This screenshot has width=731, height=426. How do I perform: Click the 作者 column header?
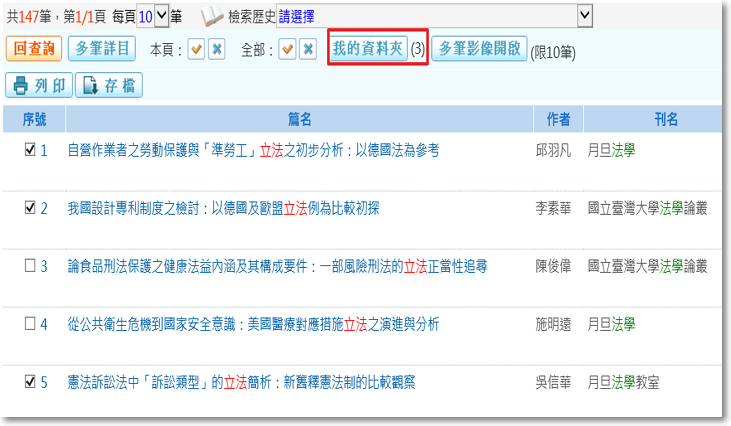(558, 120)
